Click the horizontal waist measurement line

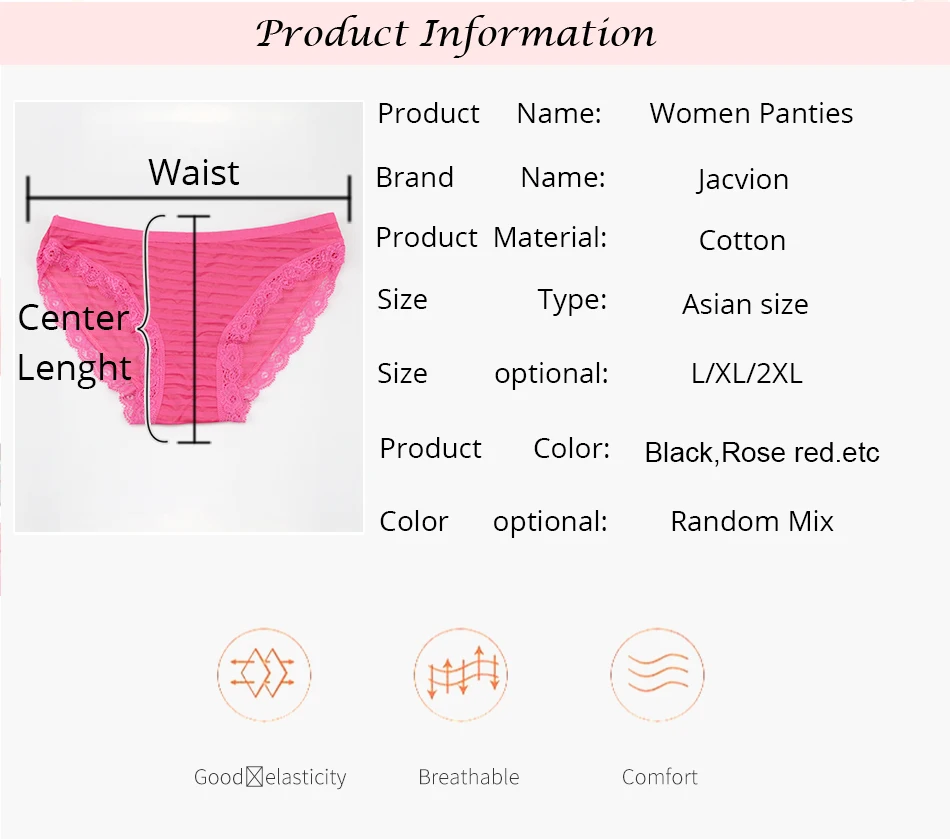coord(188,198)
